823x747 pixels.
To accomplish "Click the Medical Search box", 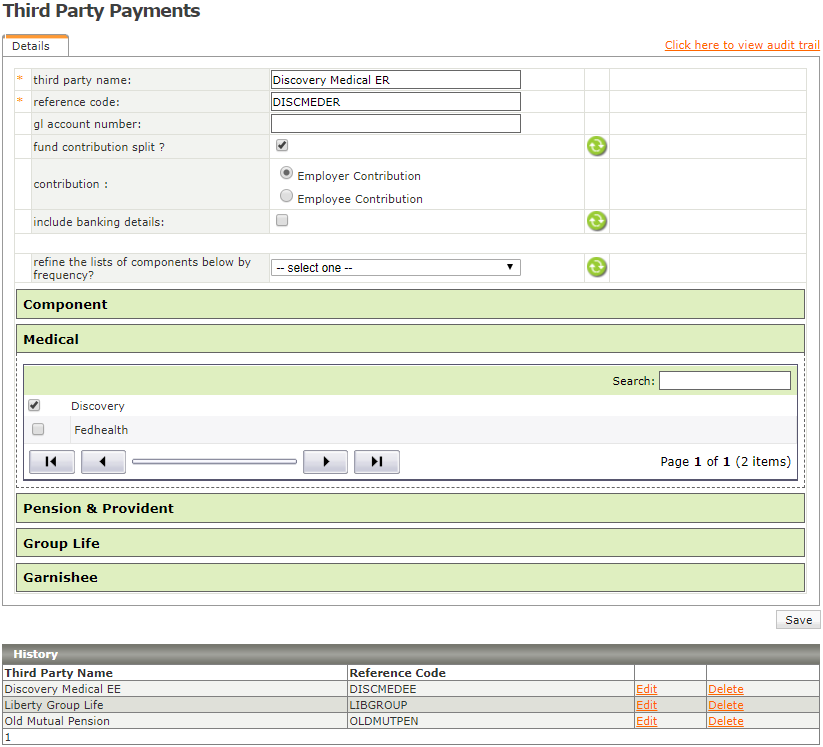I will tap(725, 381).
